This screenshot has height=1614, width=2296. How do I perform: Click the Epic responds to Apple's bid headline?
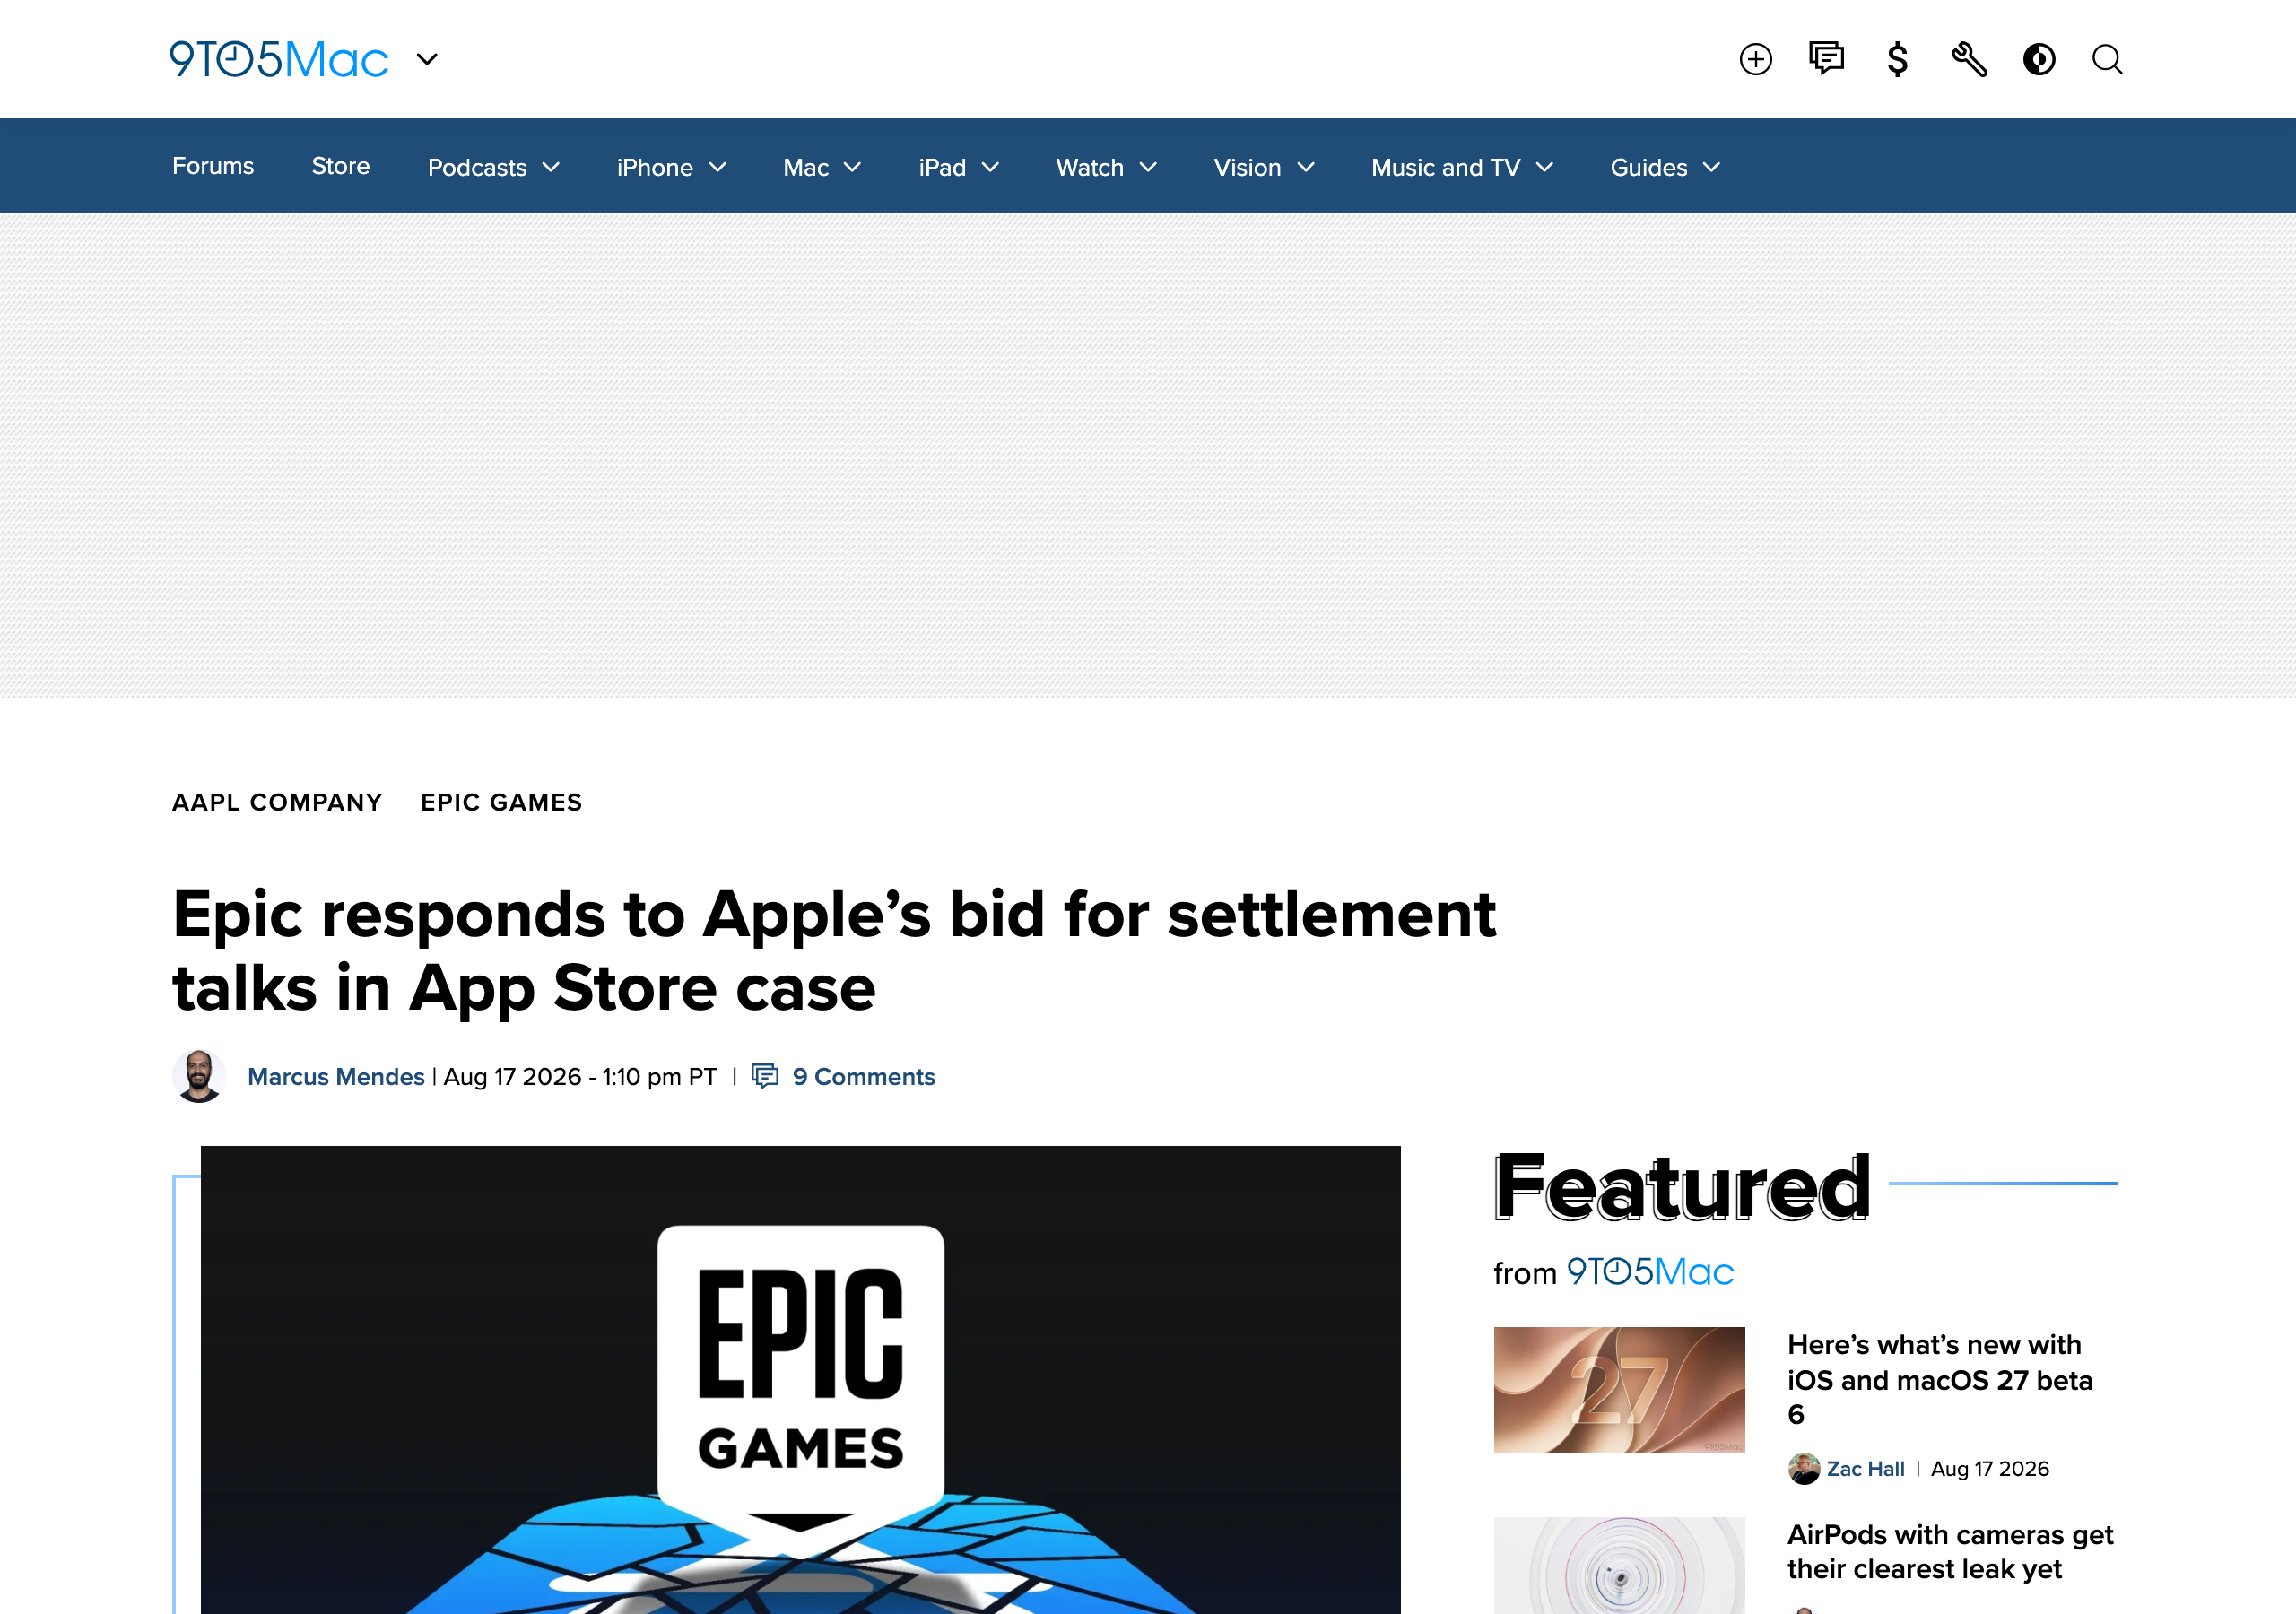tap(834, 950)
